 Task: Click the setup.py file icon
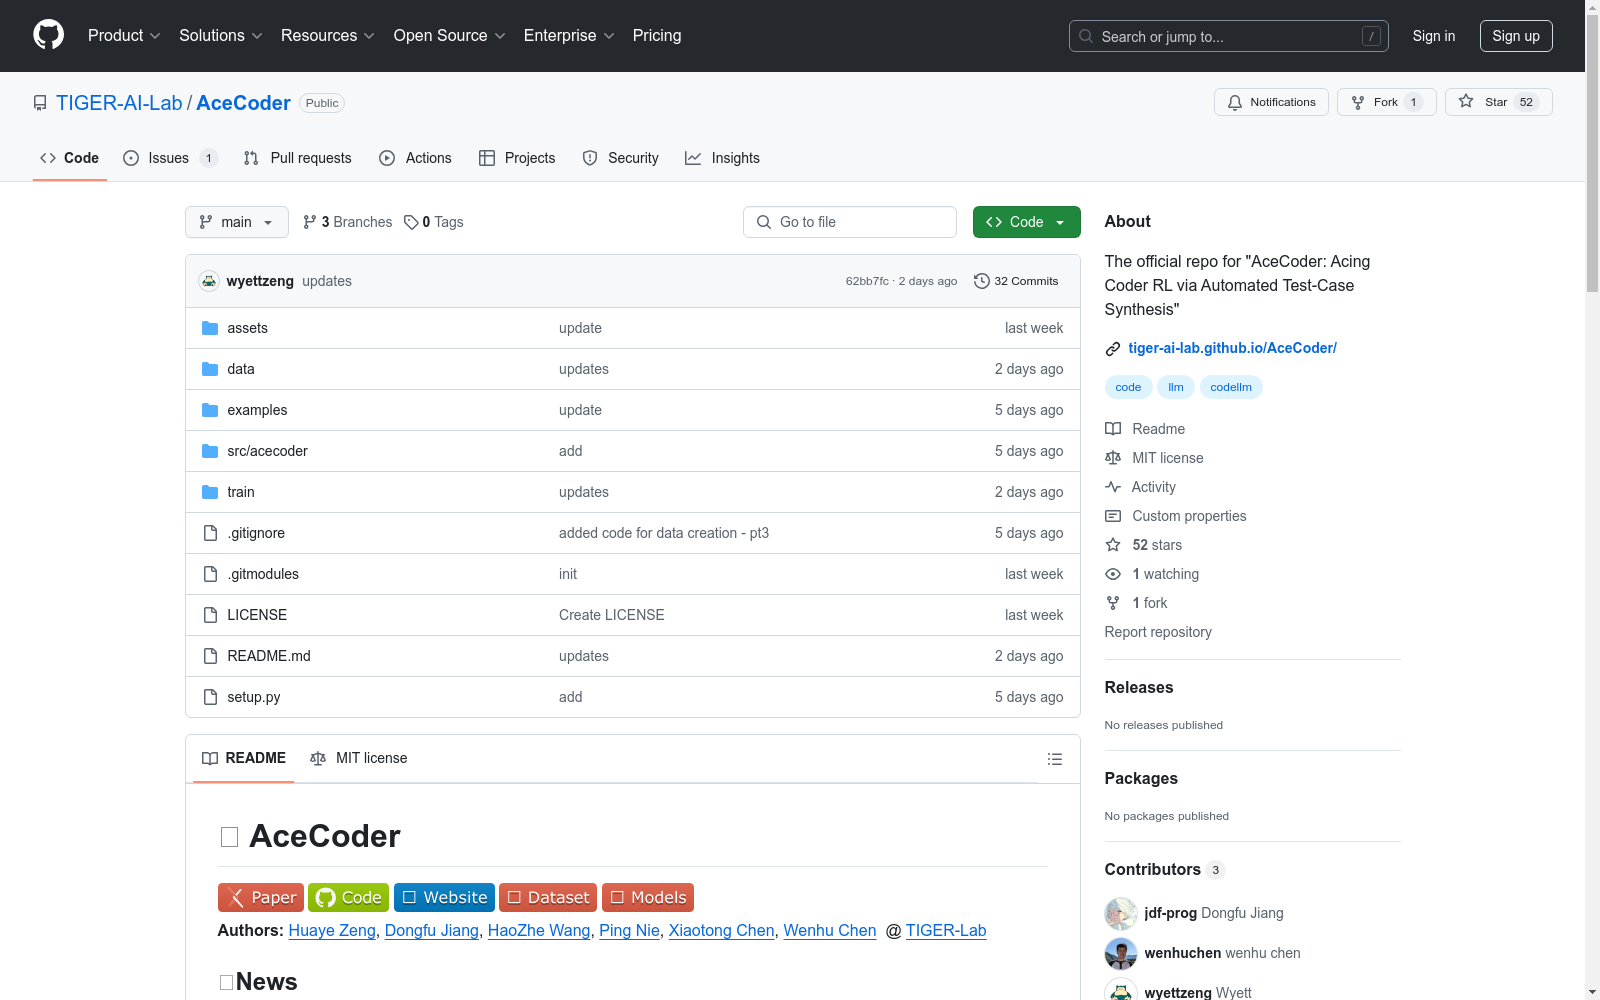tap(210, 697)
